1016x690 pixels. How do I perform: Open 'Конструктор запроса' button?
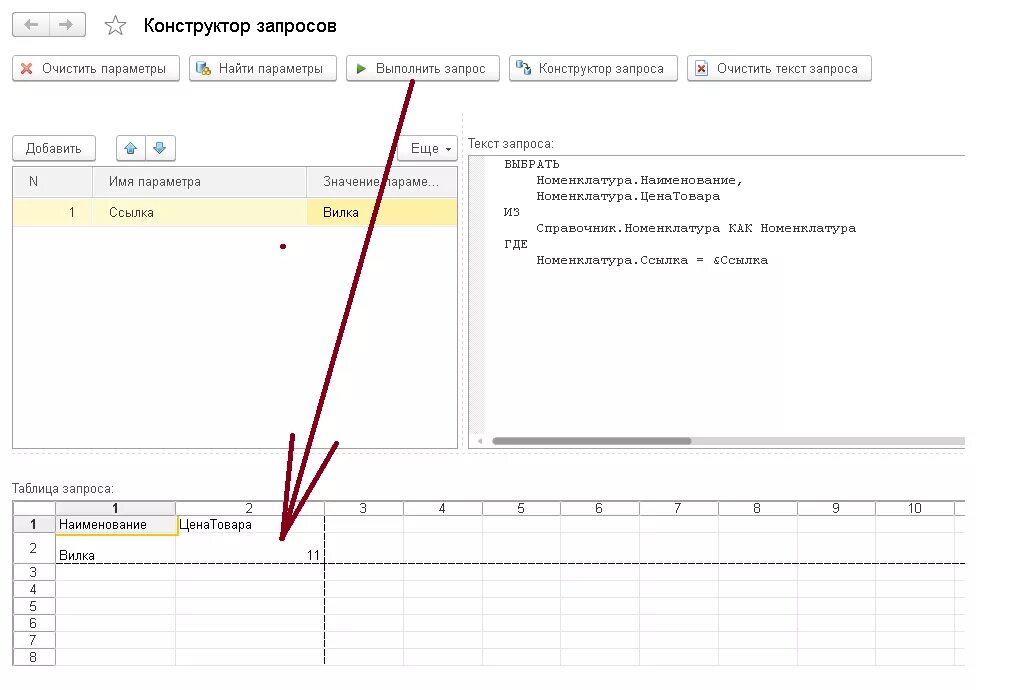pyautogui.click(x=593, y=68)
